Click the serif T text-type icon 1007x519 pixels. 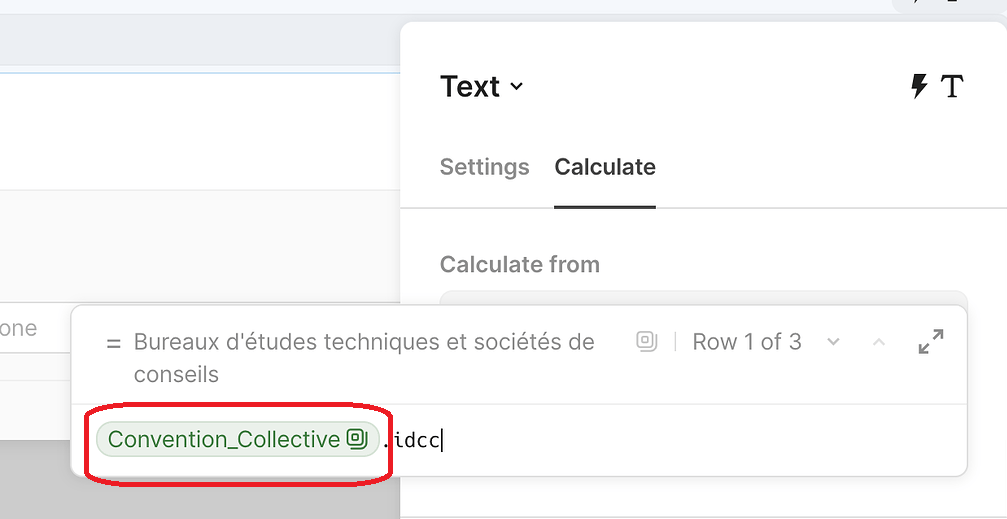pyautogui.click(x=952, y=87)
